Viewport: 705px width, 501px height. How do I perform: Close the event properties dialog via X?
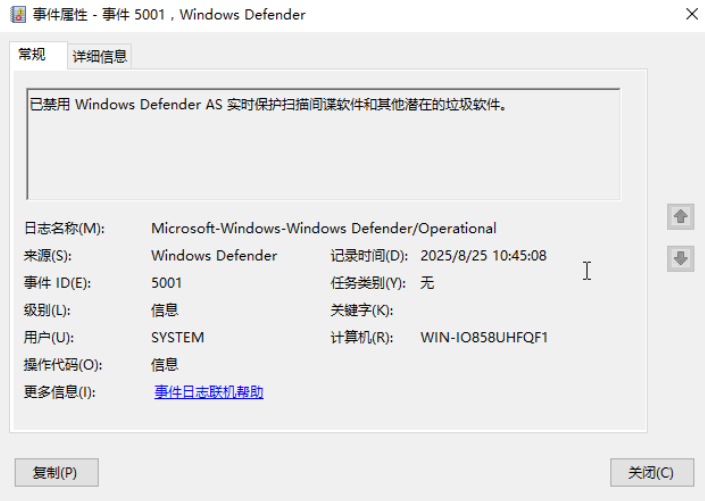(692, 14)
